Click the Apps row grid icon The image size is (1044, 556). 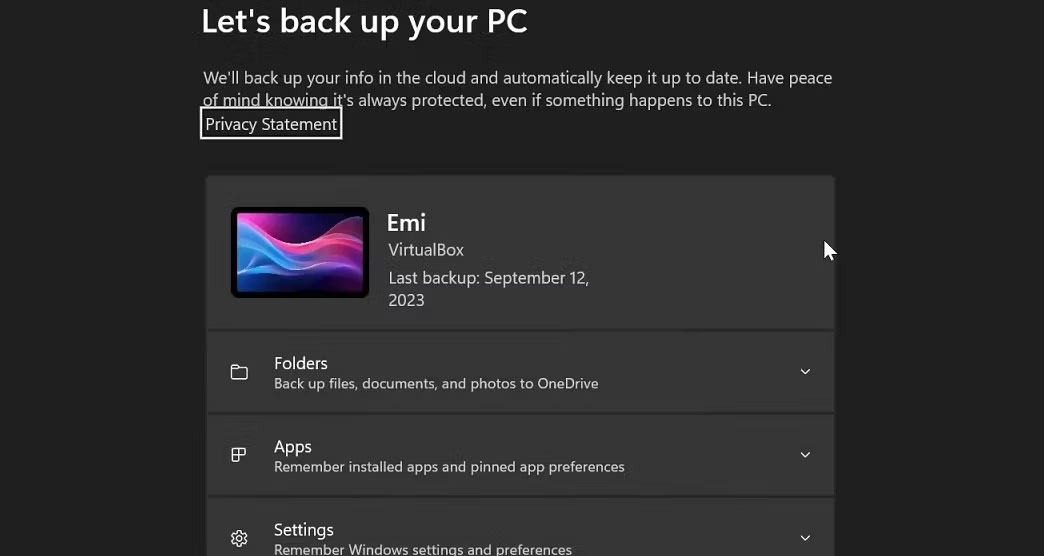click(x=239, y=455)
